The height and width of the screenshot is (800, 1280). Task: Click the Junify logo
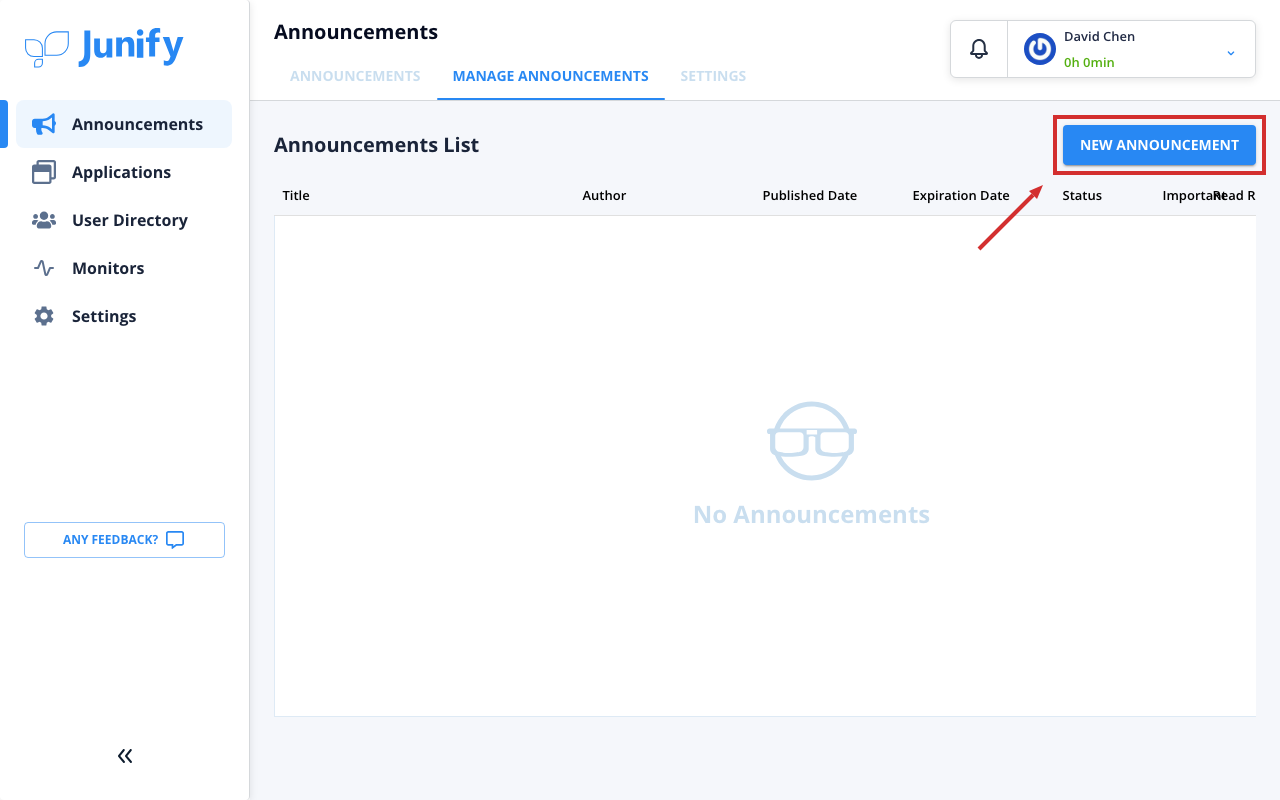click(x=104, y=47)
